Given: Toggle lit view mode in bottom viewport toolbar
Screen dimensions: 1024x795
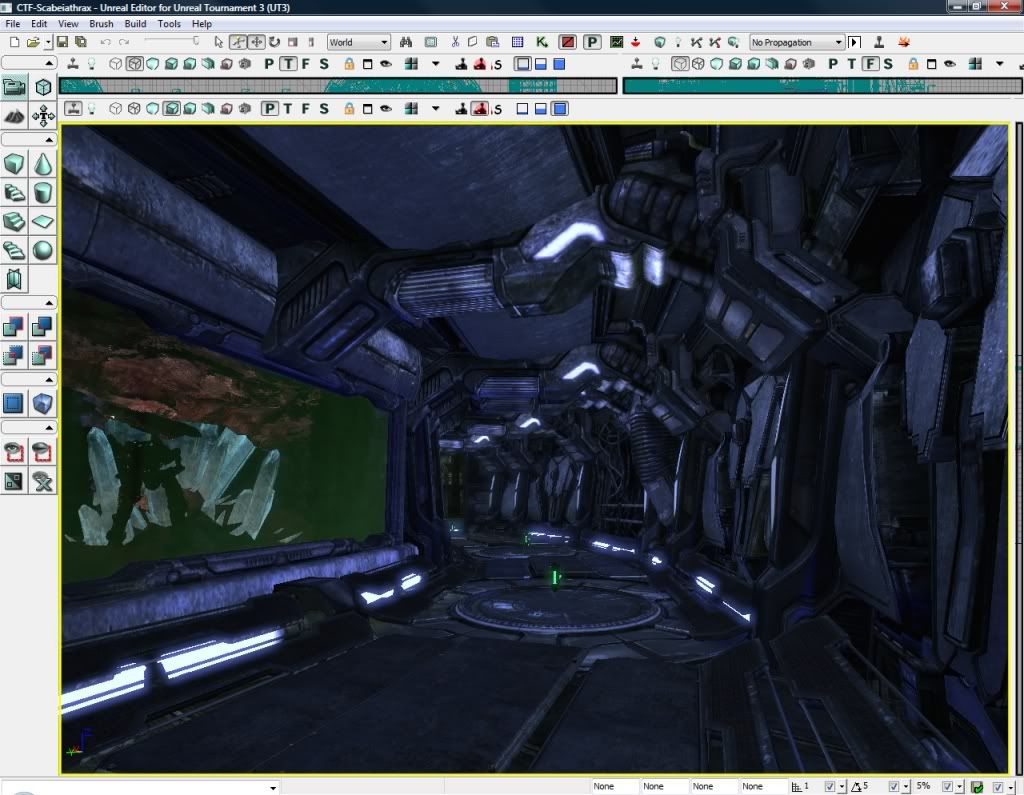Looking at the screenshot, I should [171, 108].
